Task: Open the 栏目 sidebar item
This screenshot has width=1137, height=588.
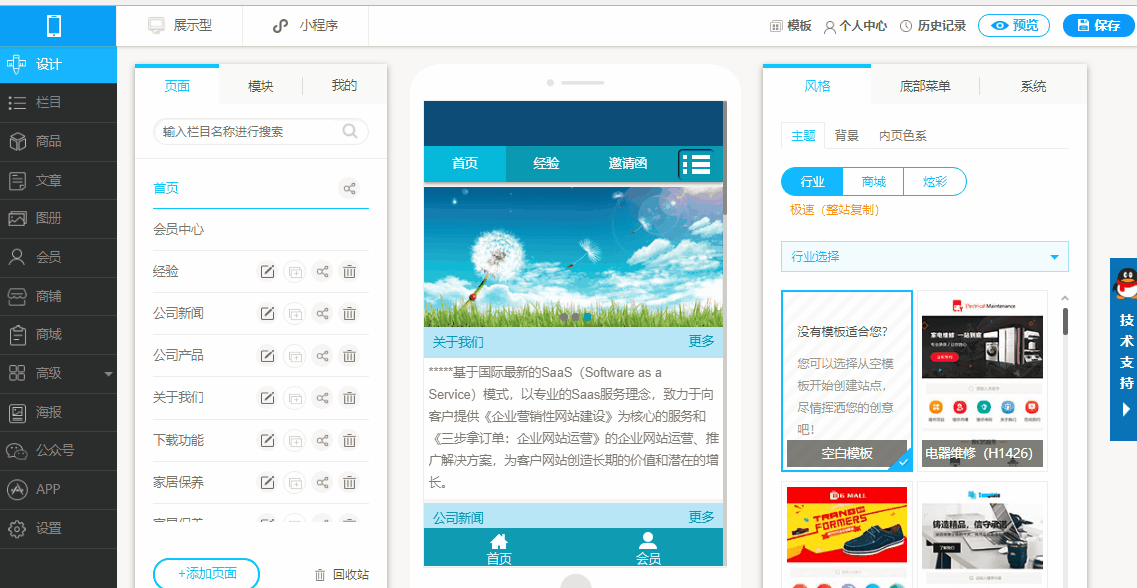Action: pos(58,102)
